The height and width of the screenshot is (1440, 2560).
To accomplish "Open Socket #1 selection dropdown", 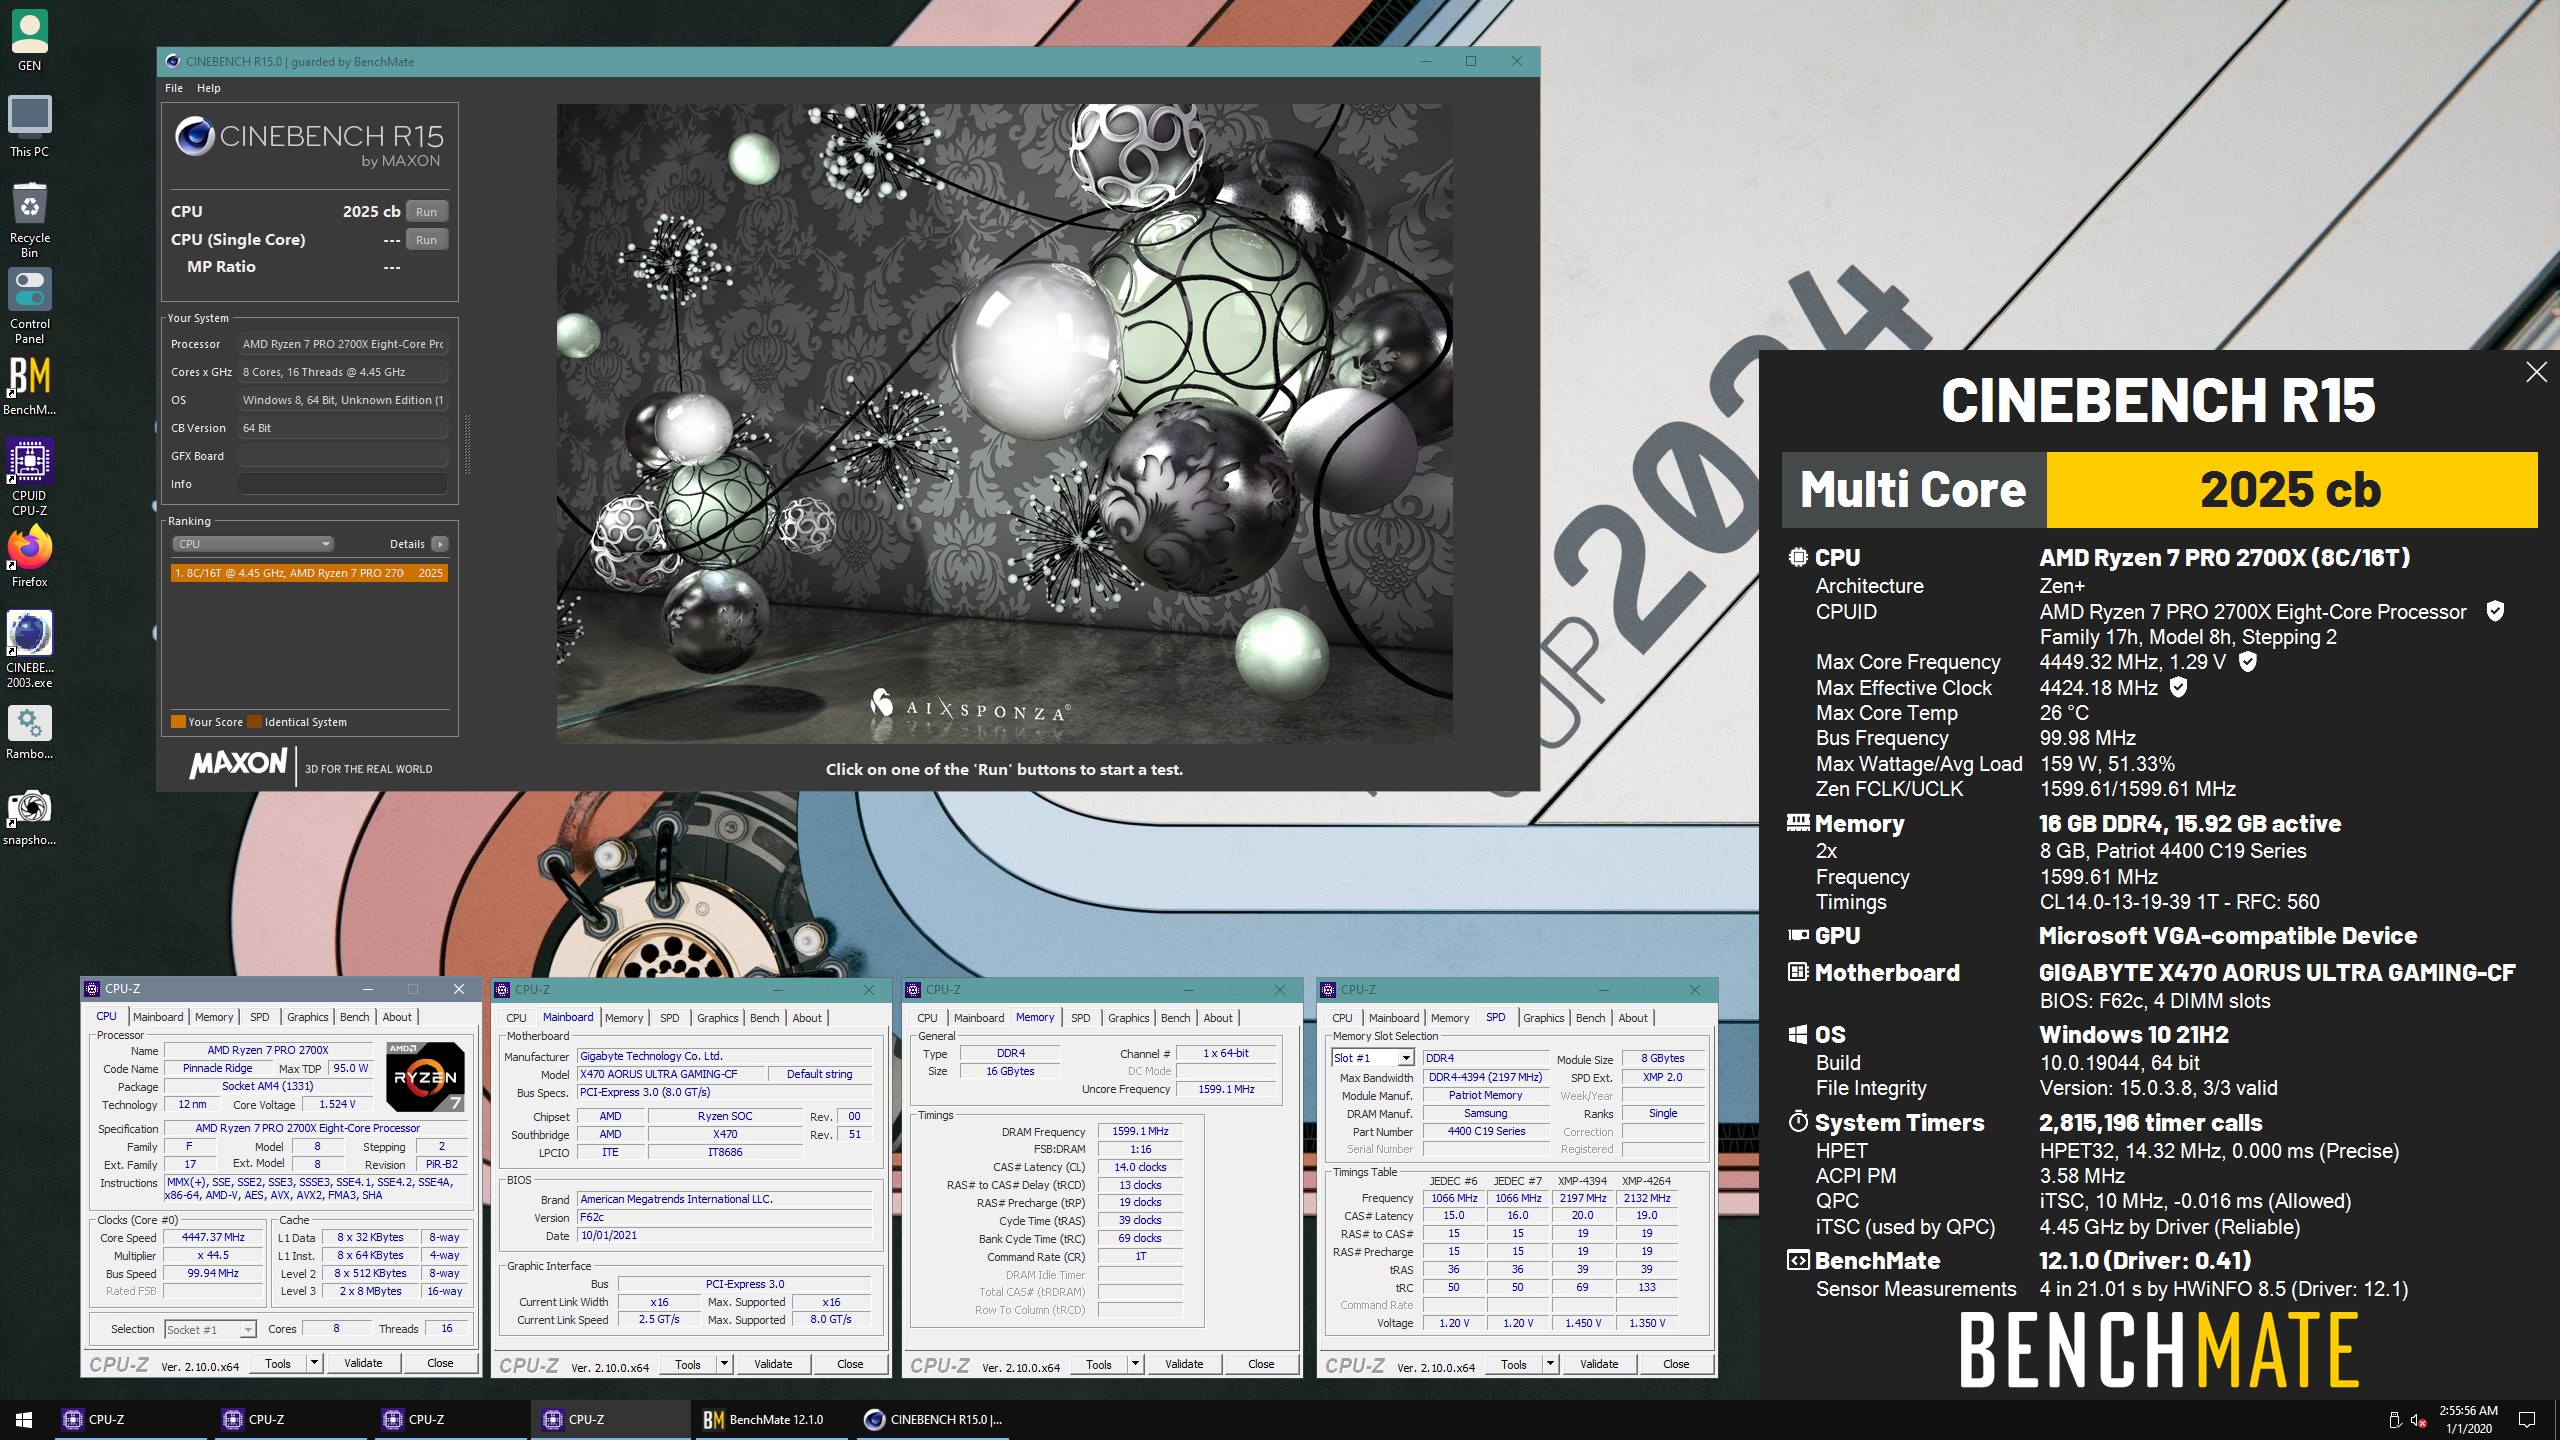I will click(210, 1329).
